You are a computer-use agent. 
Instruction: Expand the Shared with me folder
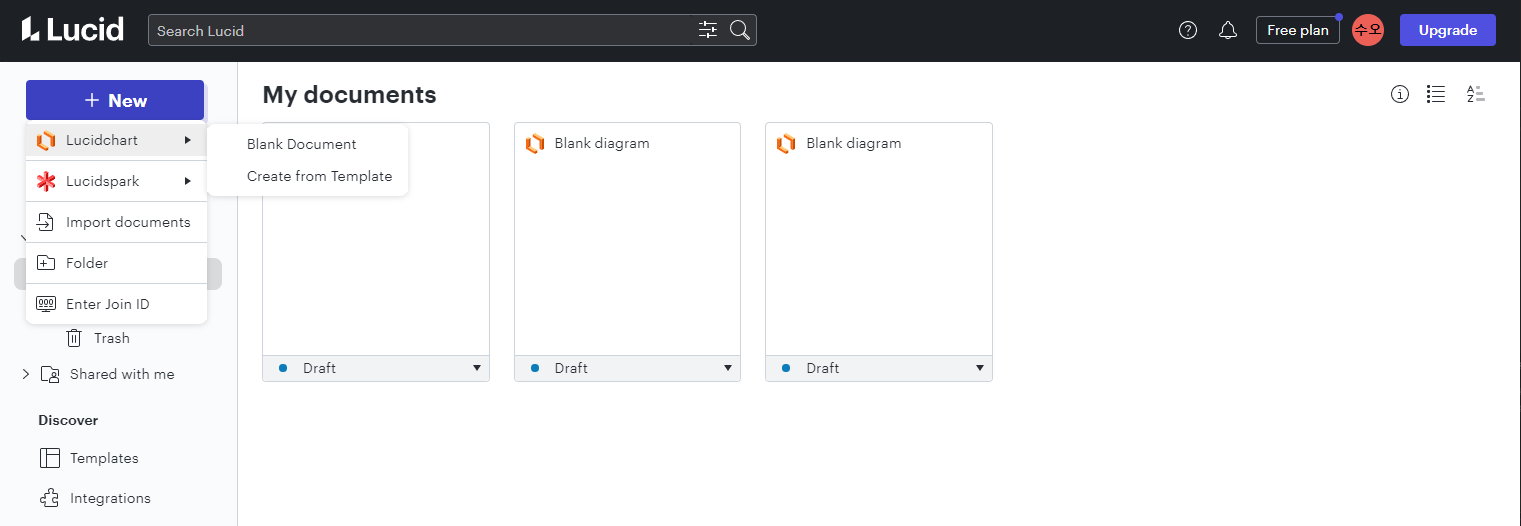tap(26, 374)
